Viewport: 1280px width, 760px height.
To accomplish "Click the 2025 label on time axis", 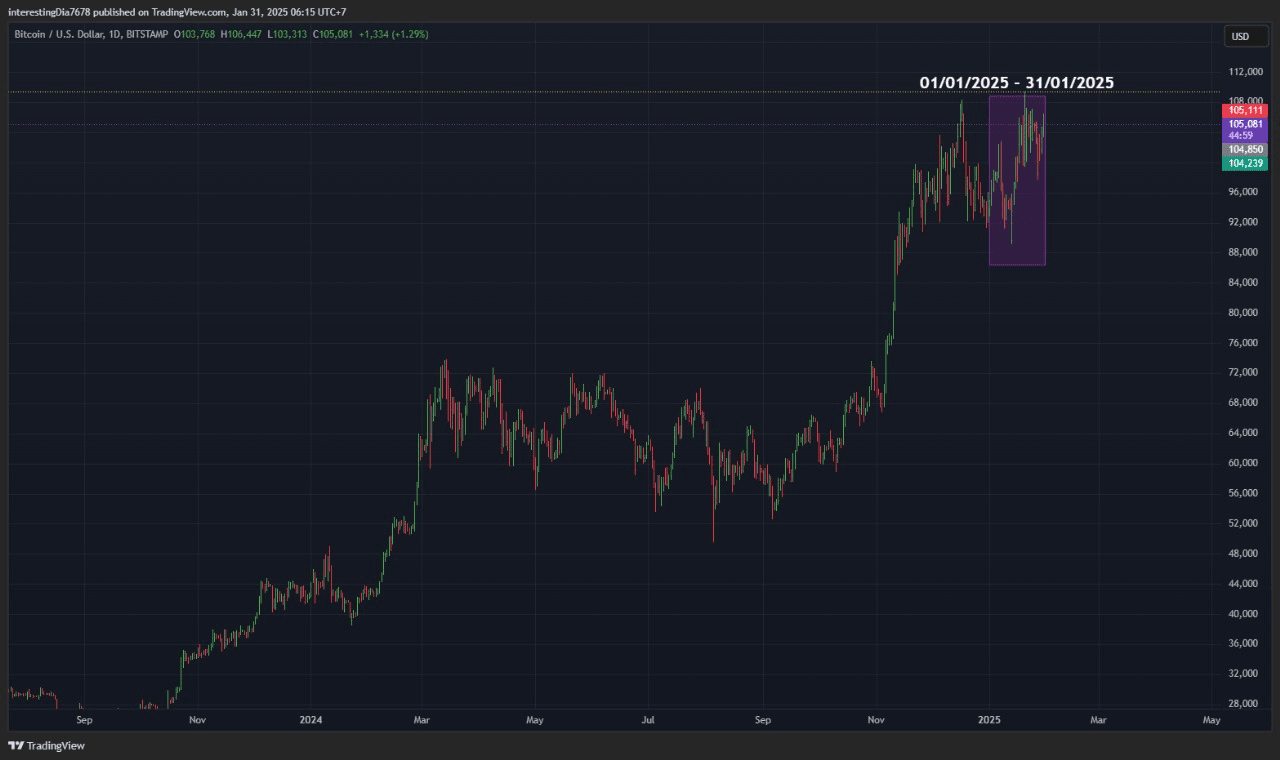I will click(x=989, y=719).
